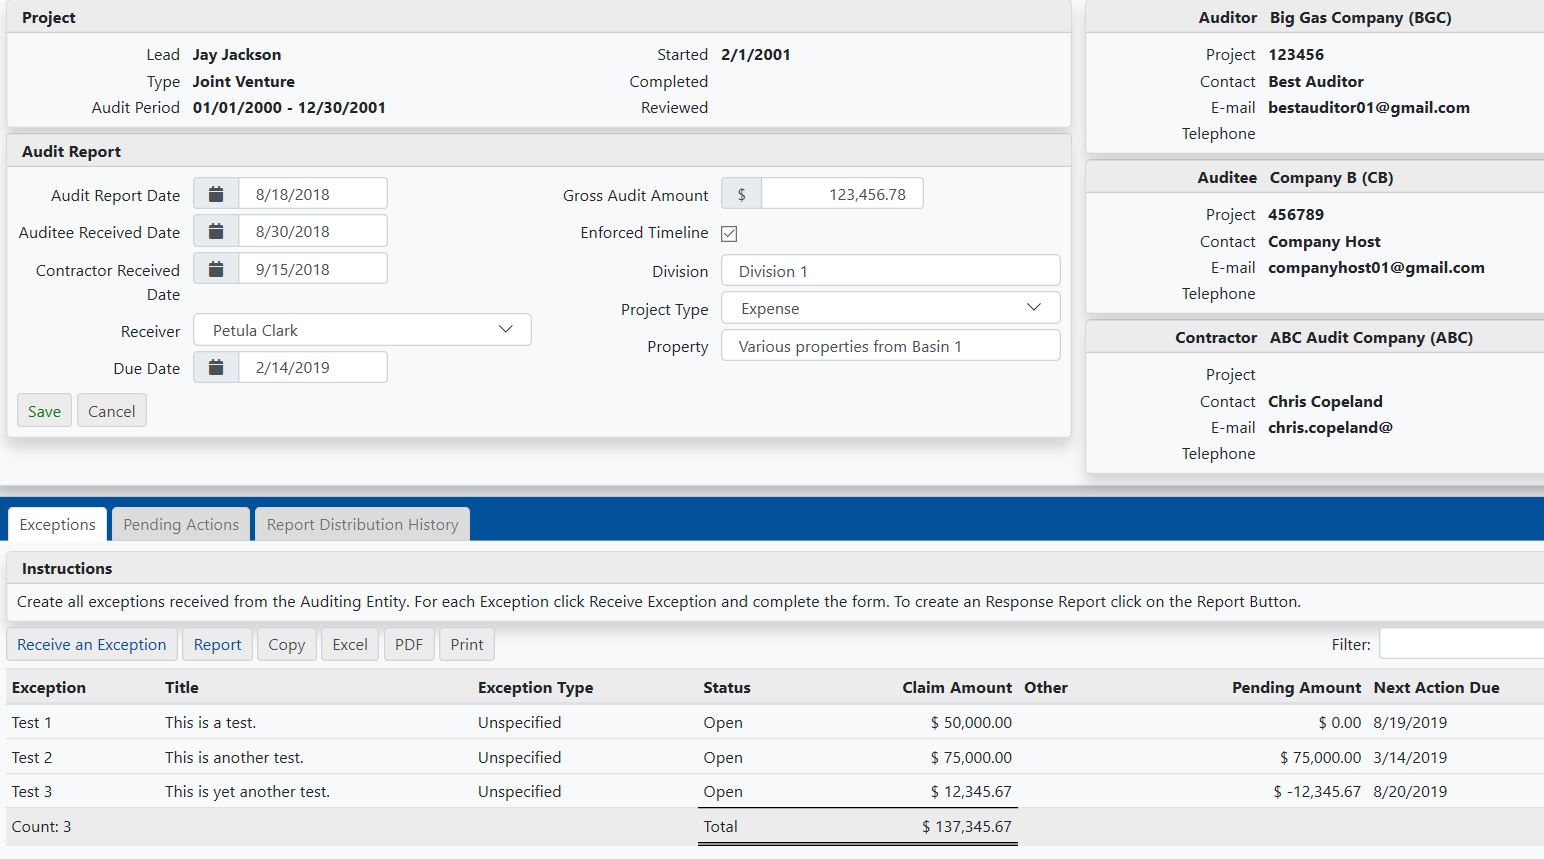Export exceptions as PDF
Screen dimensions: 1544x859
coord(409,644)
